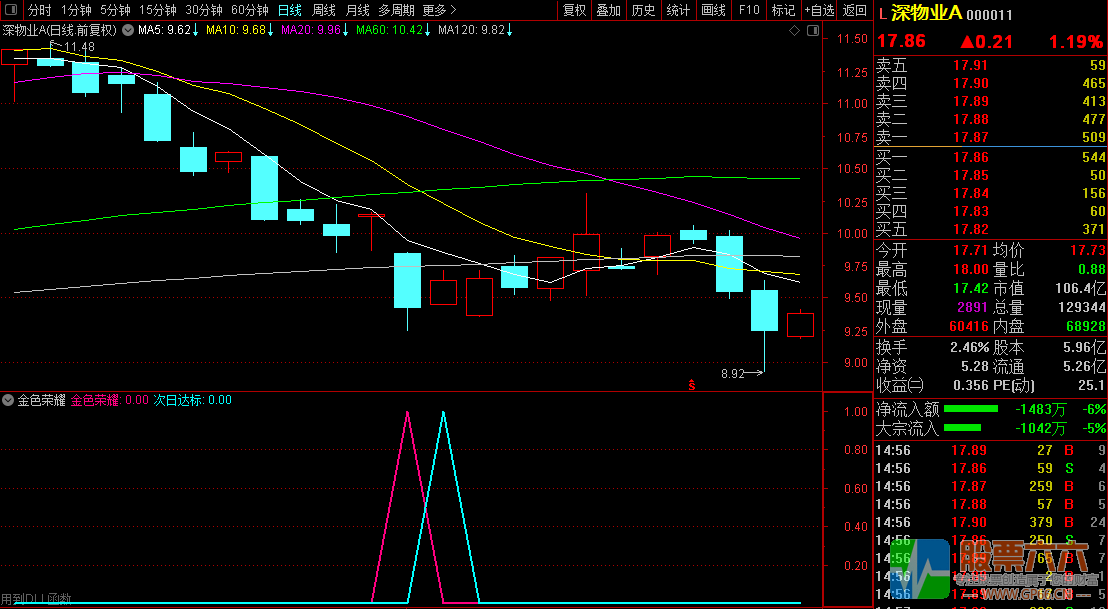Viewport: 1108px width, 609px height.
Task: Switch to the 分时 chart tab
Action: 38,10
